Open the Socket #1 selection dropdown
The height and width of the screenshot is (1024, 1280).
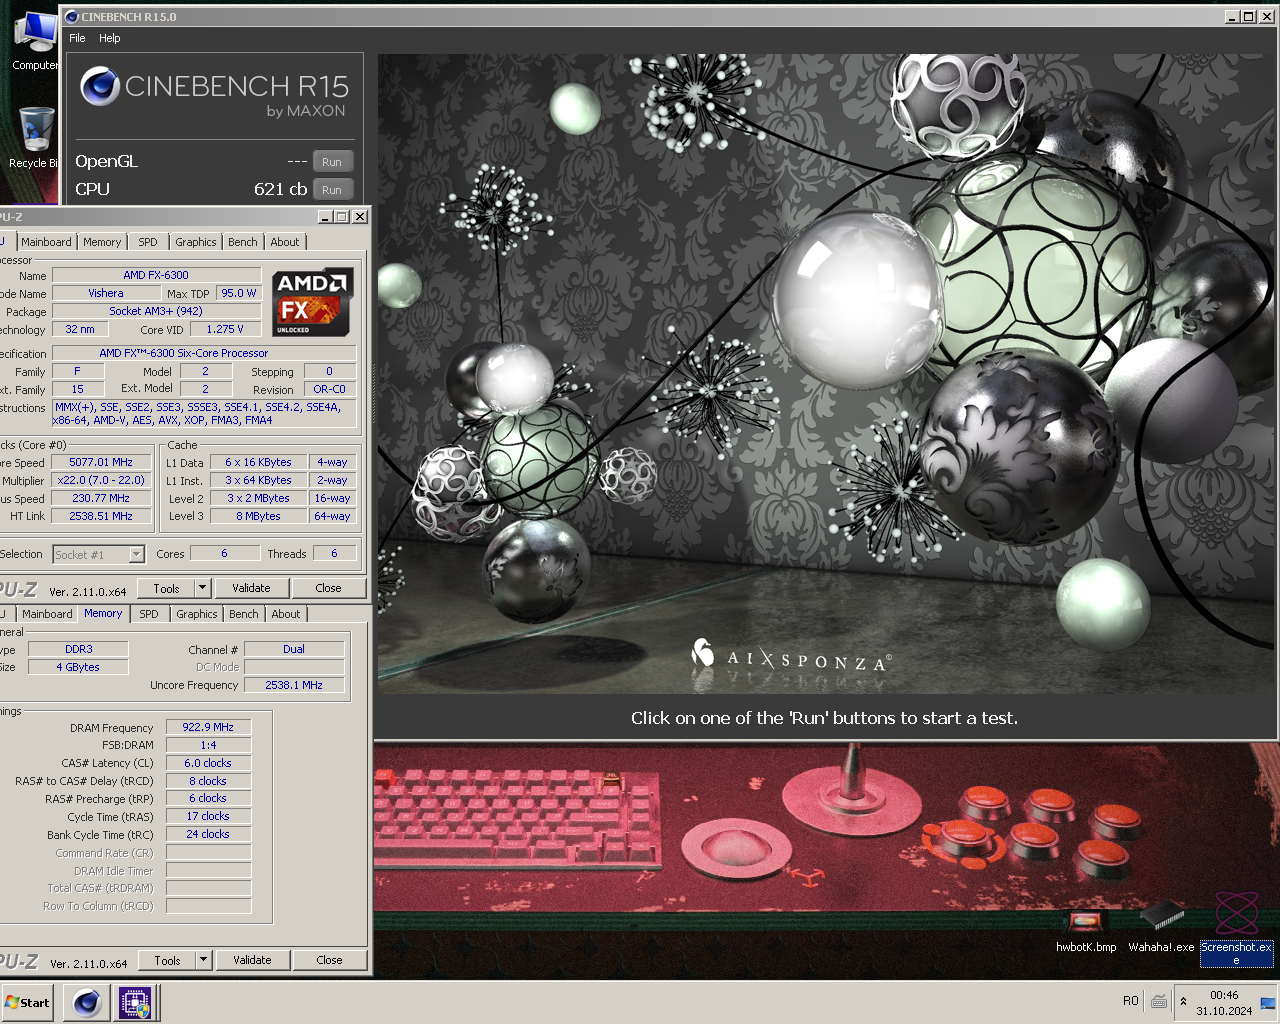pos(99,554)
